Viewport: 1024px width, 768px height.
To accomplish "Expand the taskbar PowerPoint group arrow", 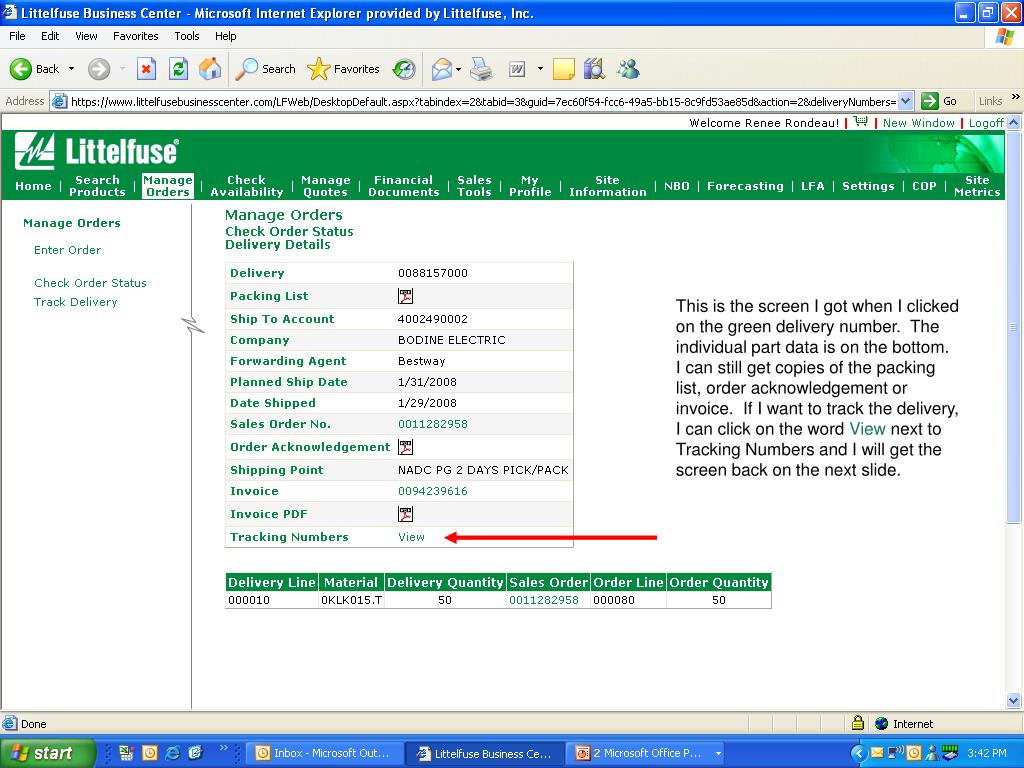I will pyautogui.click(x=718, y=753).
